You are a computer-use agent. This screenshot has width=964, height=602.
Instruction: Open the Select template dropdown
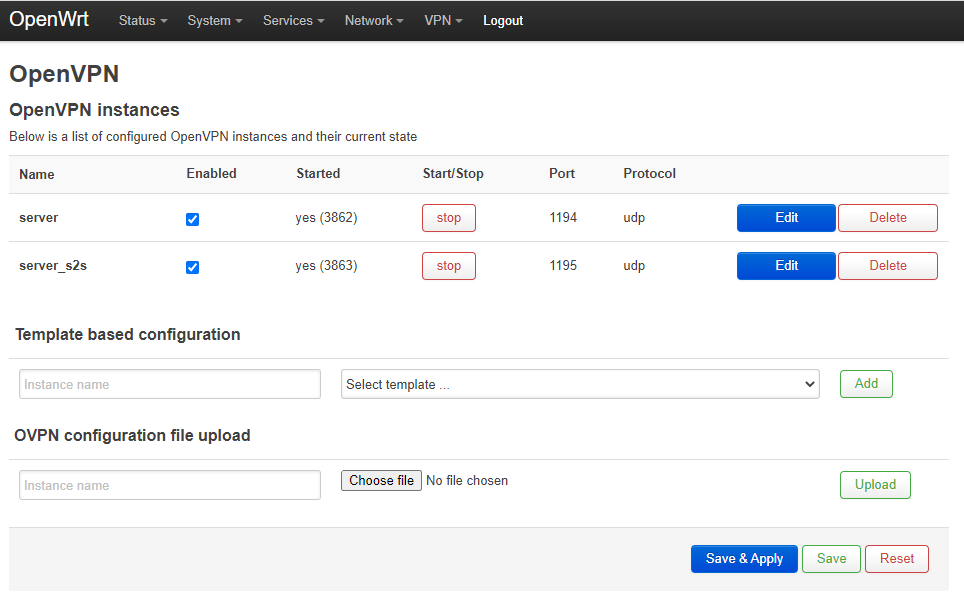[580, 384]
